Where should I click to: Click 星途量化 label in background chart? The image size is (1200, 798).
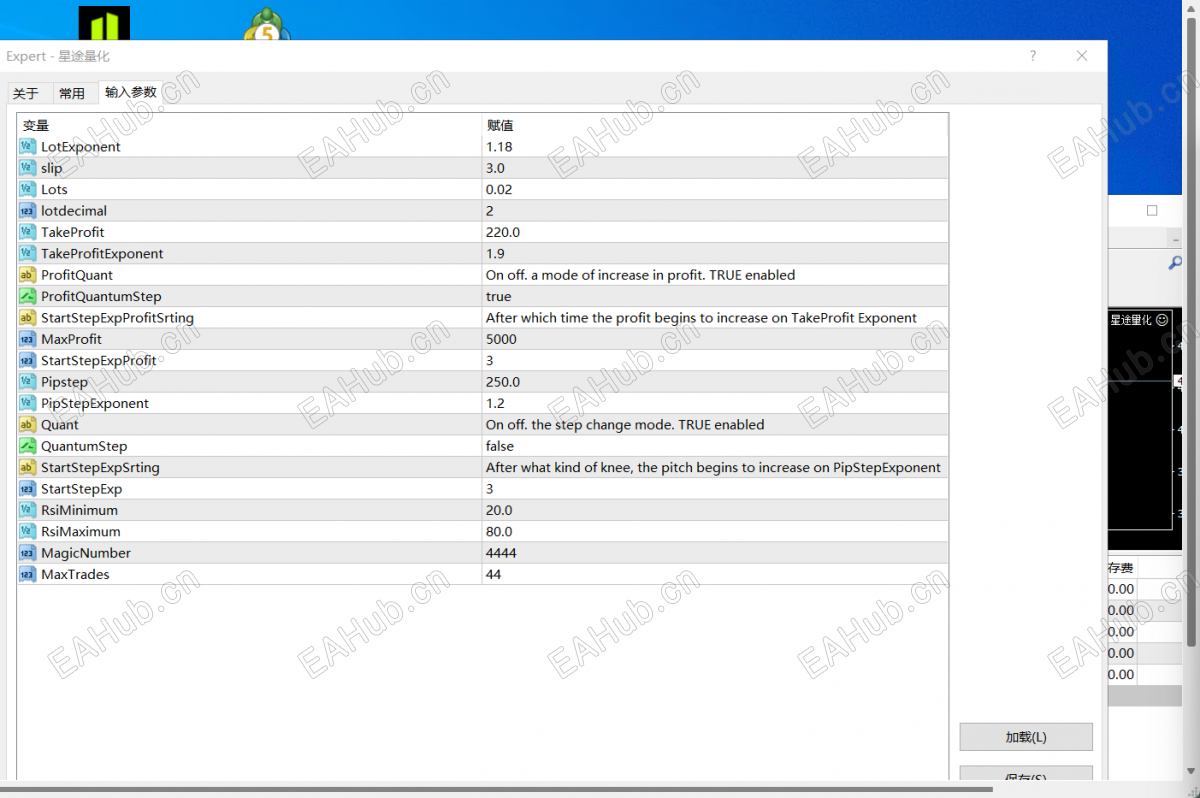(x=1131, y=320)
